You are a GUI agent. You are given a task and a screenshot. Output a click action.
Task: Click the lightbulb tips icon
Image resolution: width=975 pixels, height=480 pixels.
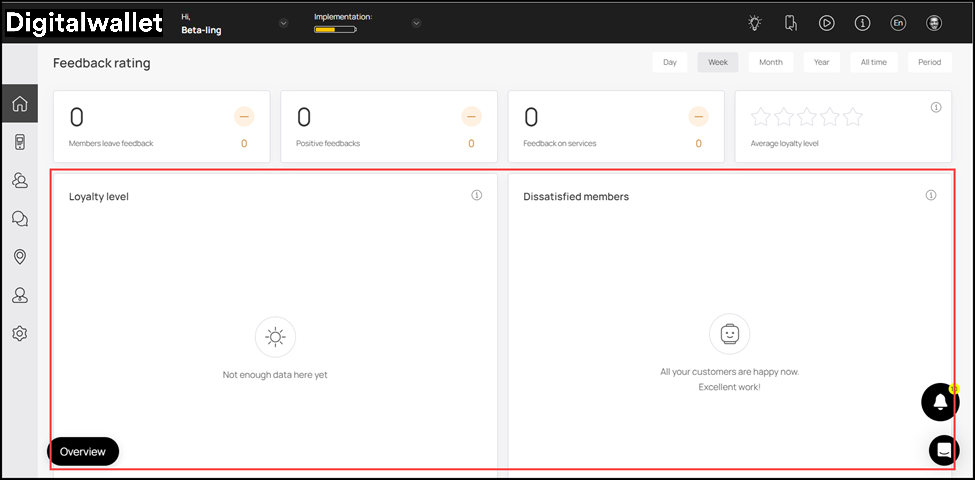coord(754,23)
